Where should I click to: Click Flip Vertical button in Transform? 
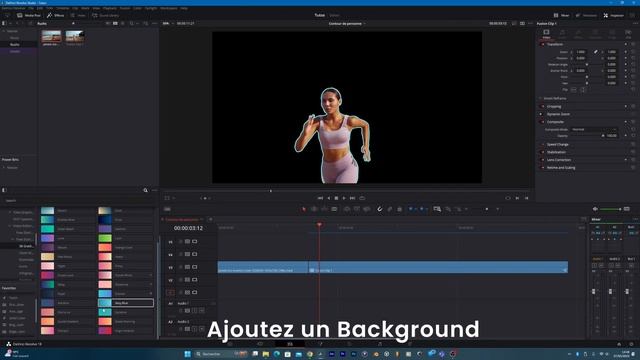click(582, 89)
